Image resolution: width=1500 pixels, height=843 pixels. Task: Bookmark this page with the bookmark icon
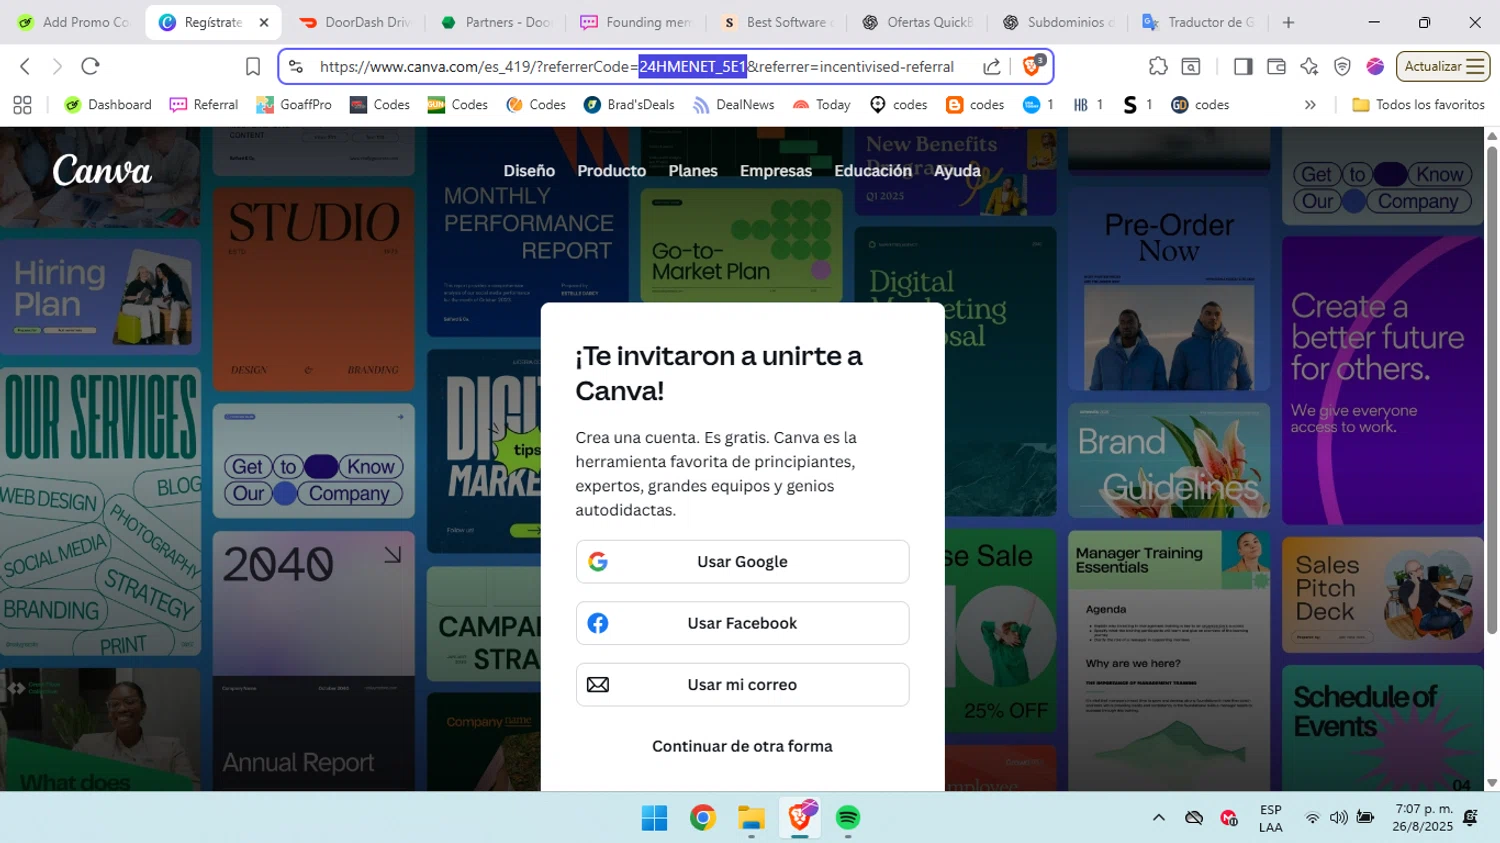[x=253, y=66]
